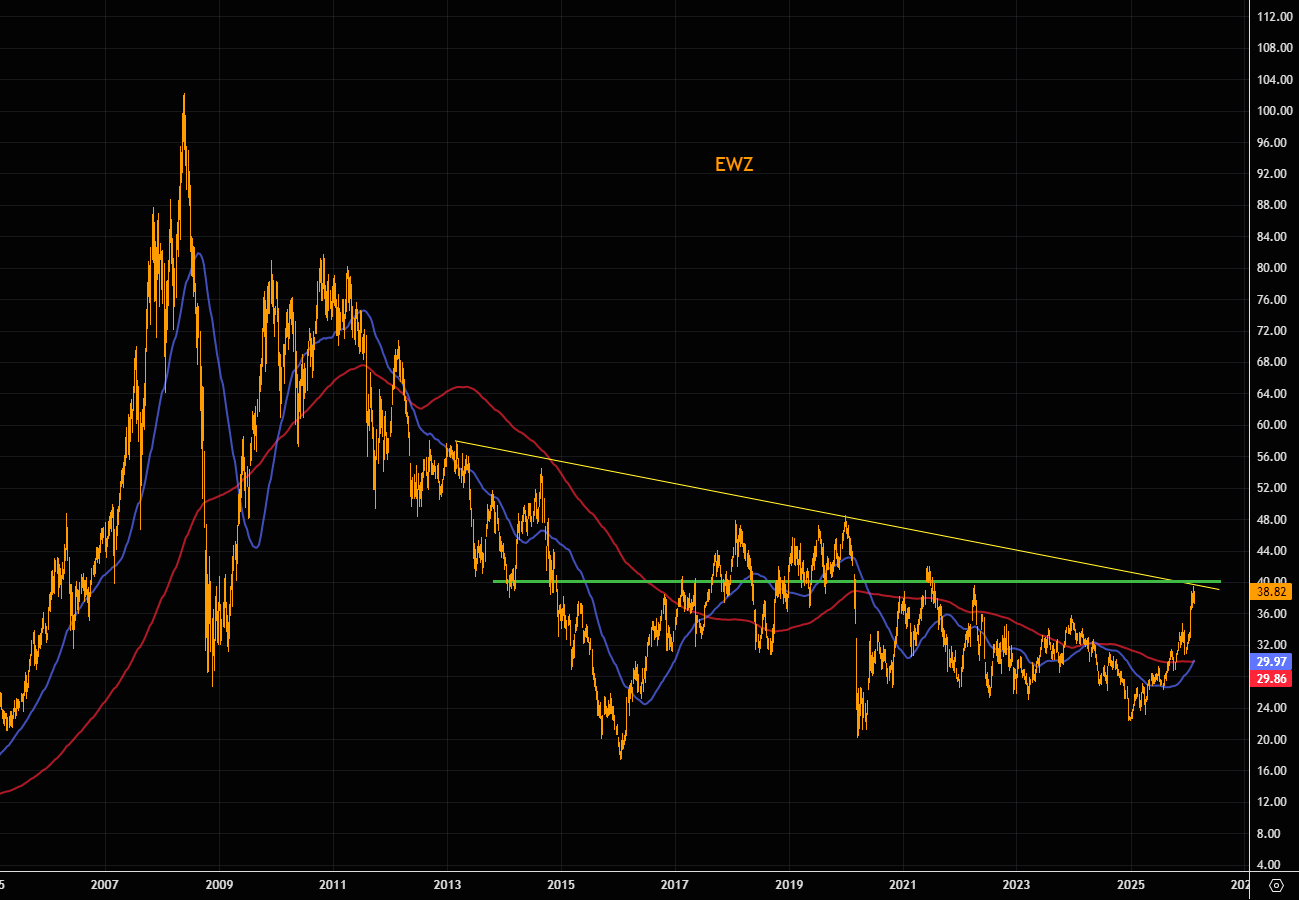Click the red 29.86 moving average label
The width and height of the screenshot is (1299, 900).
1274,678
